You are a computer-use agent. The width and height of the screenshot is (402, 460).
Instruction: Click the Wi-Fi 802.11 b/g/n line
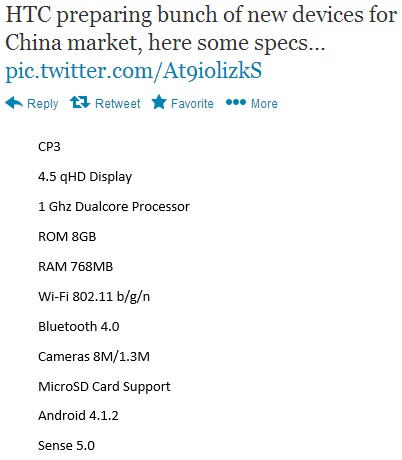(x=94, y=297)
